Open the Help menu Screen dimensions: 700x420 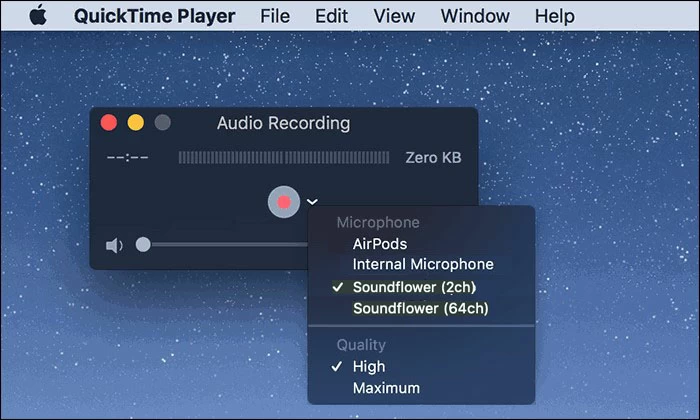tap(554, 16)
